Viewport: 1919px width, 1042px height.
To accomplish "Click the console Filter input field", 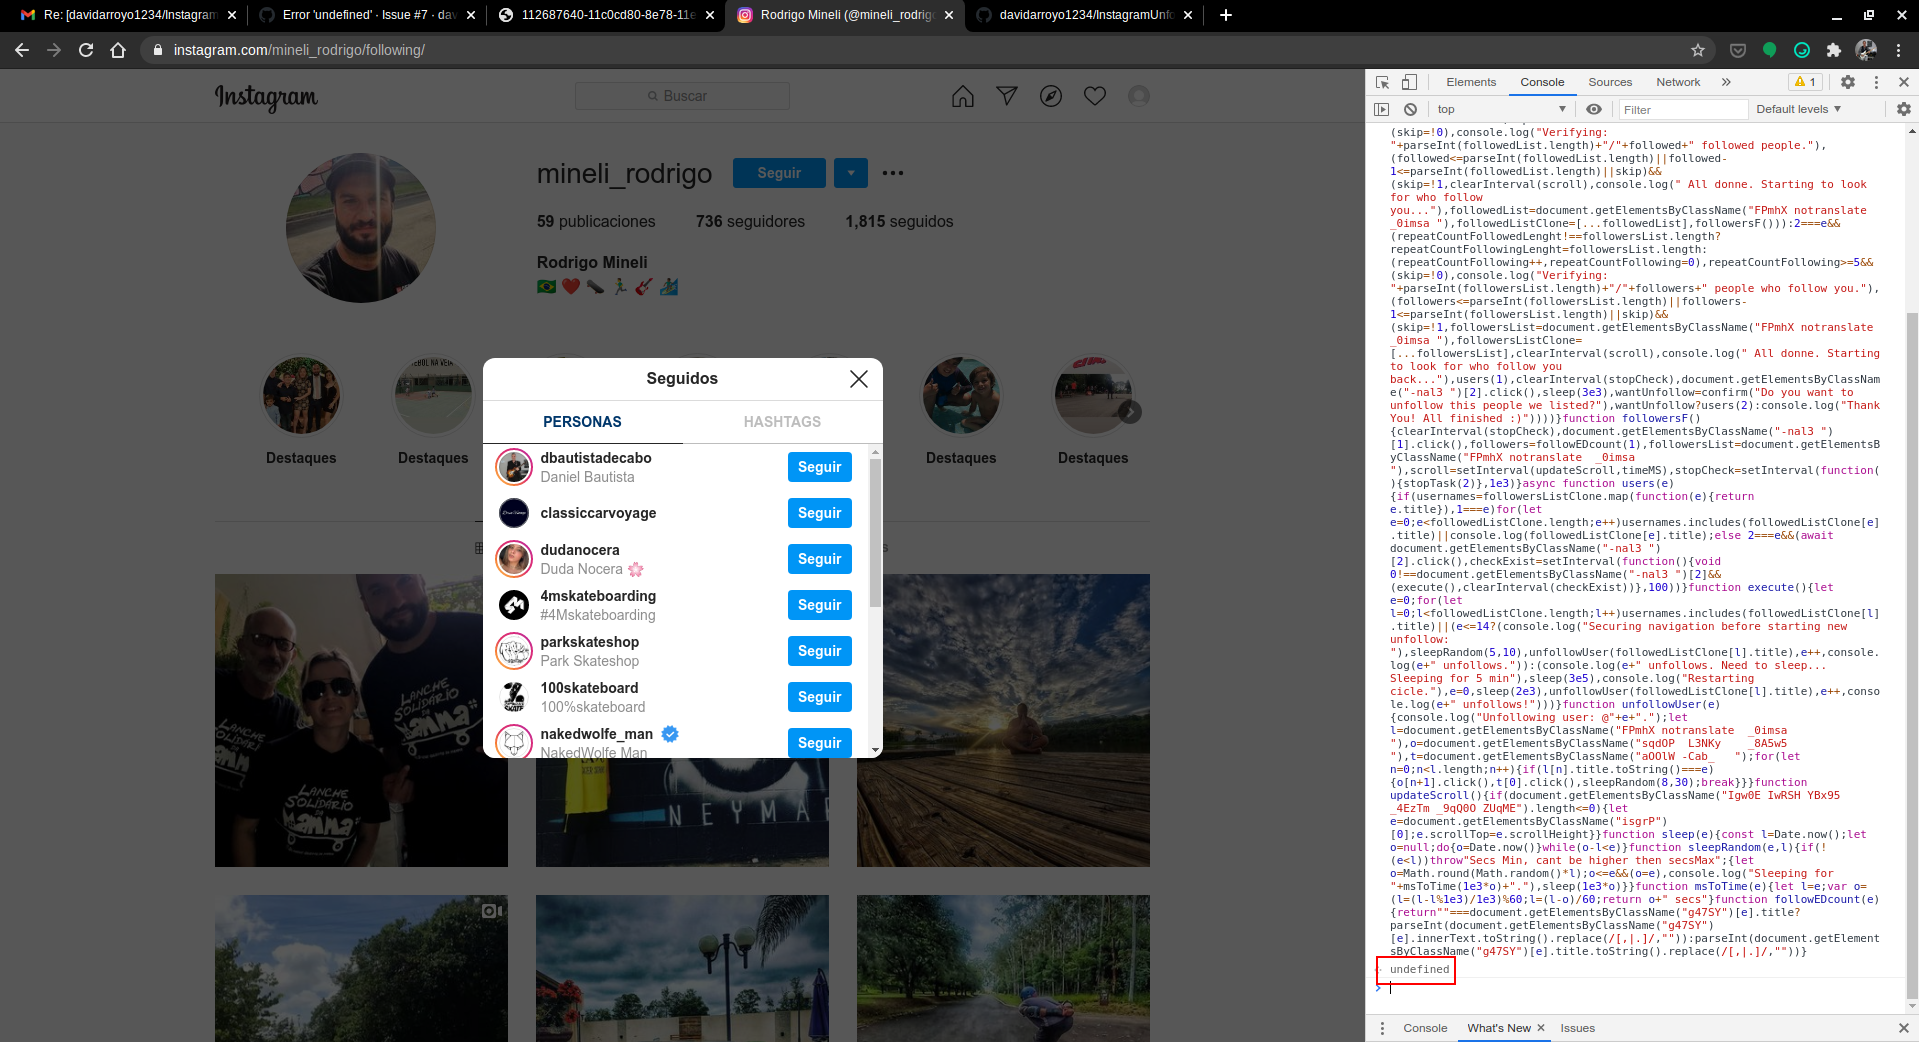I will pyautogui.click(x=1683, y=109).
